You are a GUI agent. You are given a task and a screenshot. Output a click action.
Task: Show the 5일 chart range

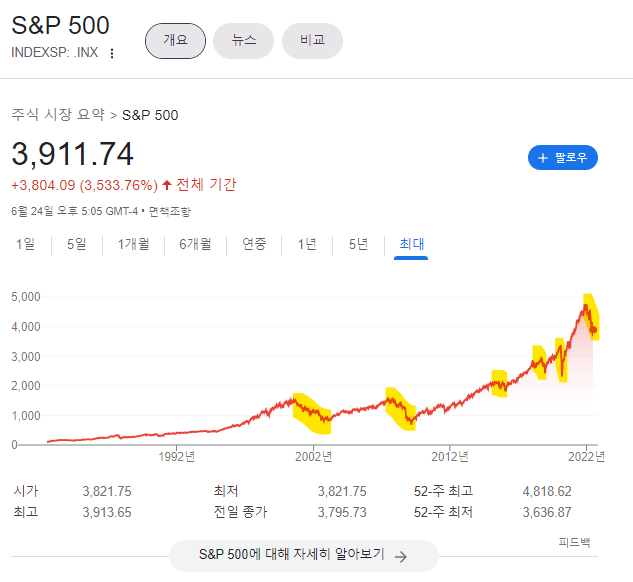77,244
